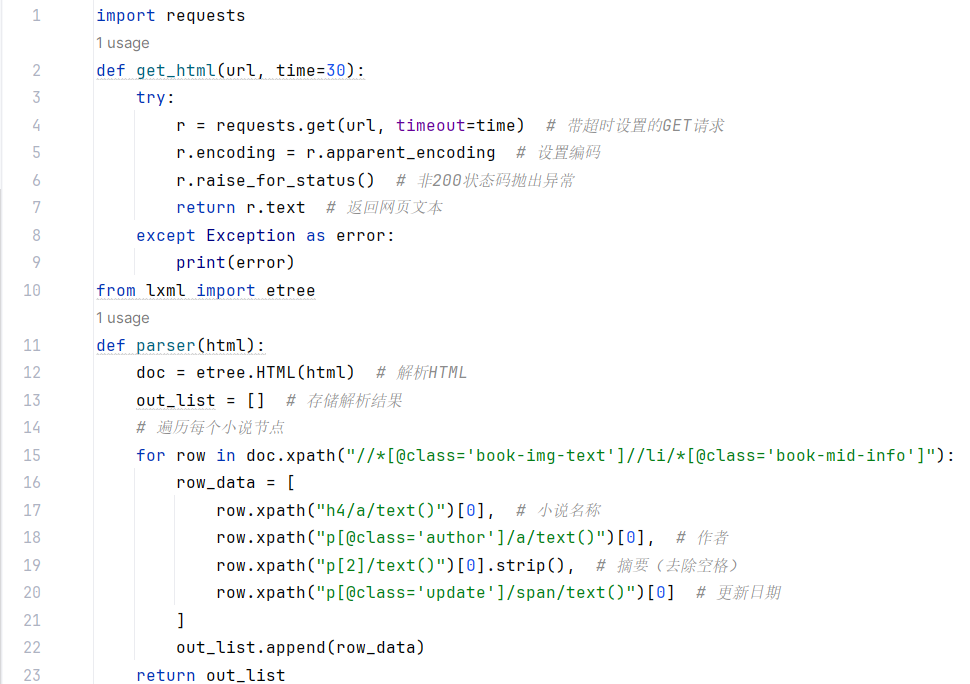The height and width of the screenshot is (684, 970).
Task: Click line number 15 in the gutter
Action: (32, 455)
